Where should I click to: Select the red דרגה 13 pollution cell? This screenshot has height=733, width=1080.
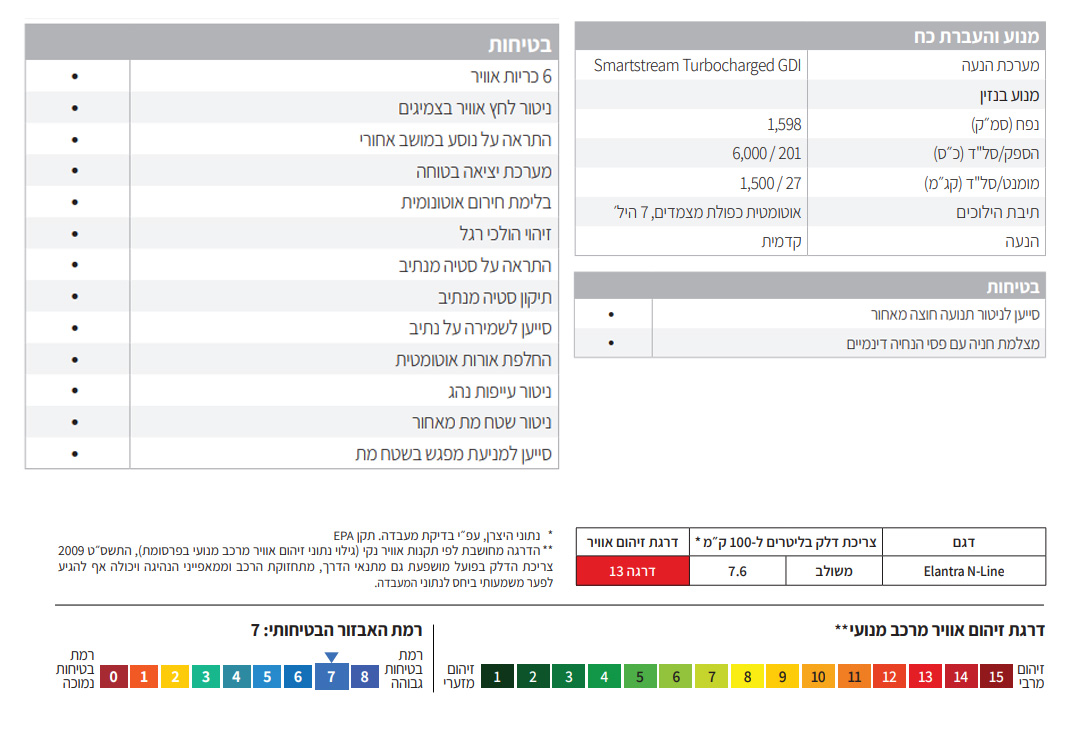(632, 571)
